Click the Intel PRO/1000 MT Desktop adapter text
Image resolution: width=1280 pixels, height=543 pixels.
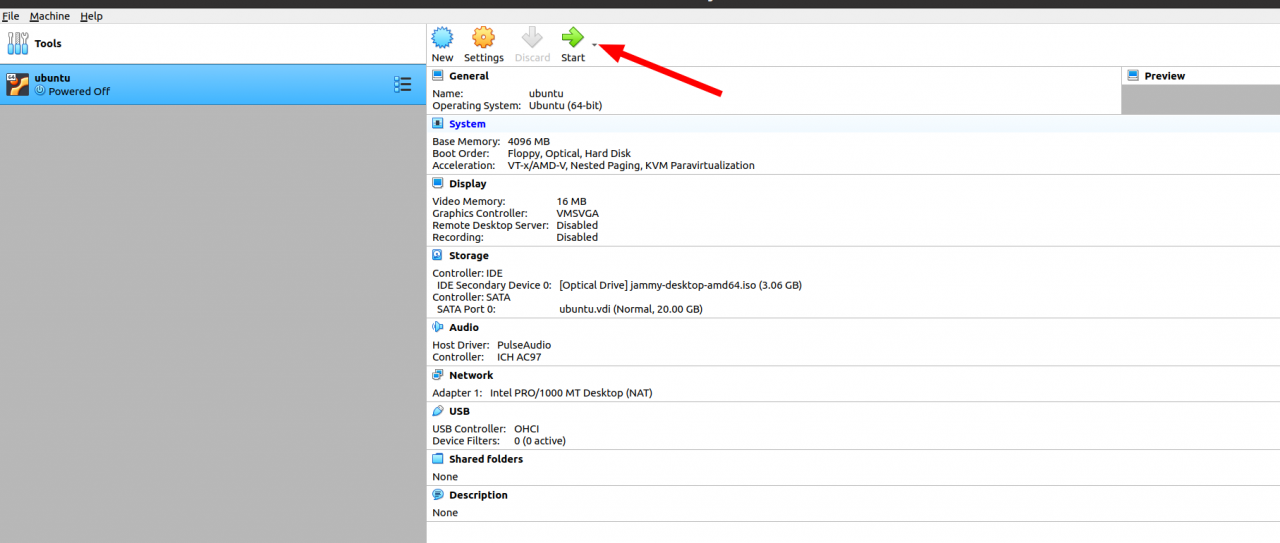[571, 393]
